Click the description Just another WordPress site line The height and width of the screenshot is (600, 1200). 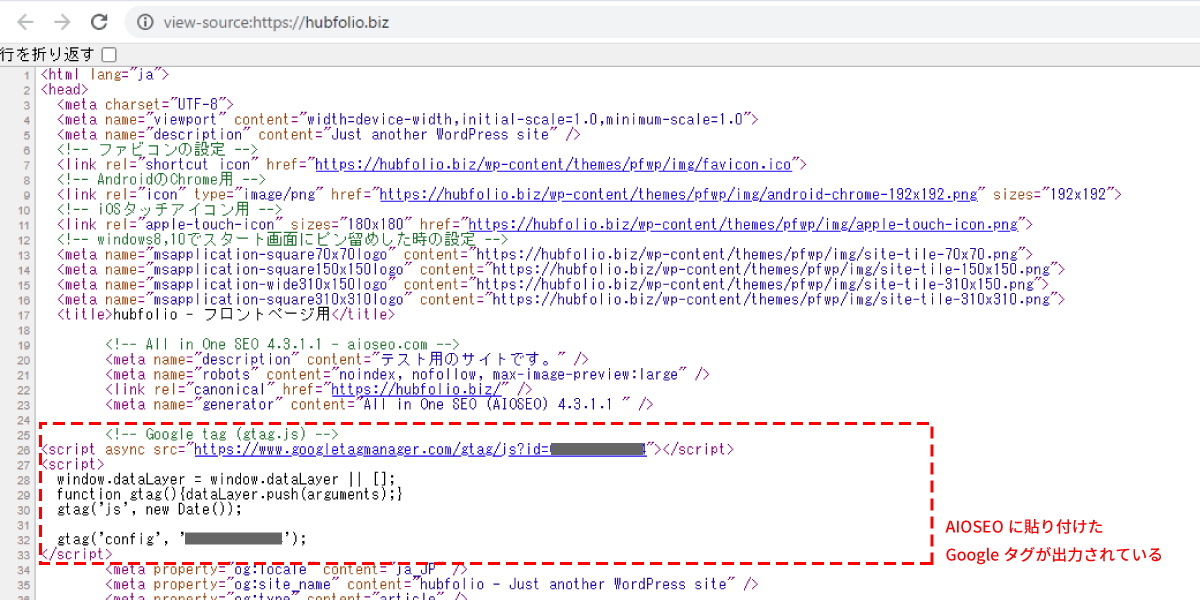(x=319, y=134)
